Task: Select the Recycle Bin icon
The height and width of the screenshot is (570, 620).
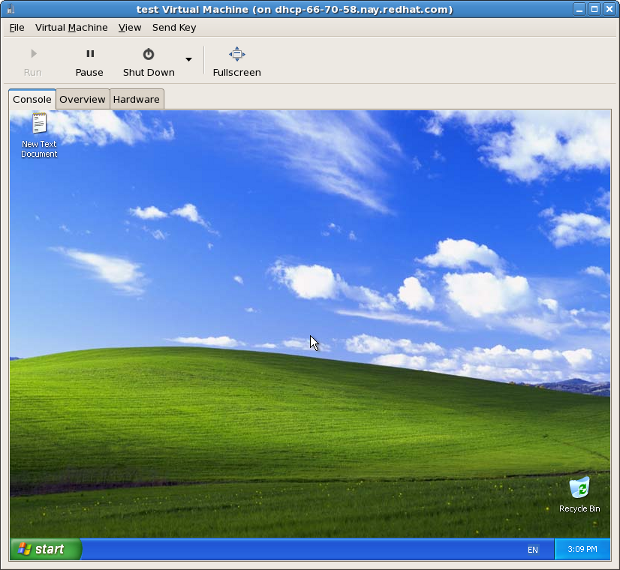Action: click(x=579, y=495)
